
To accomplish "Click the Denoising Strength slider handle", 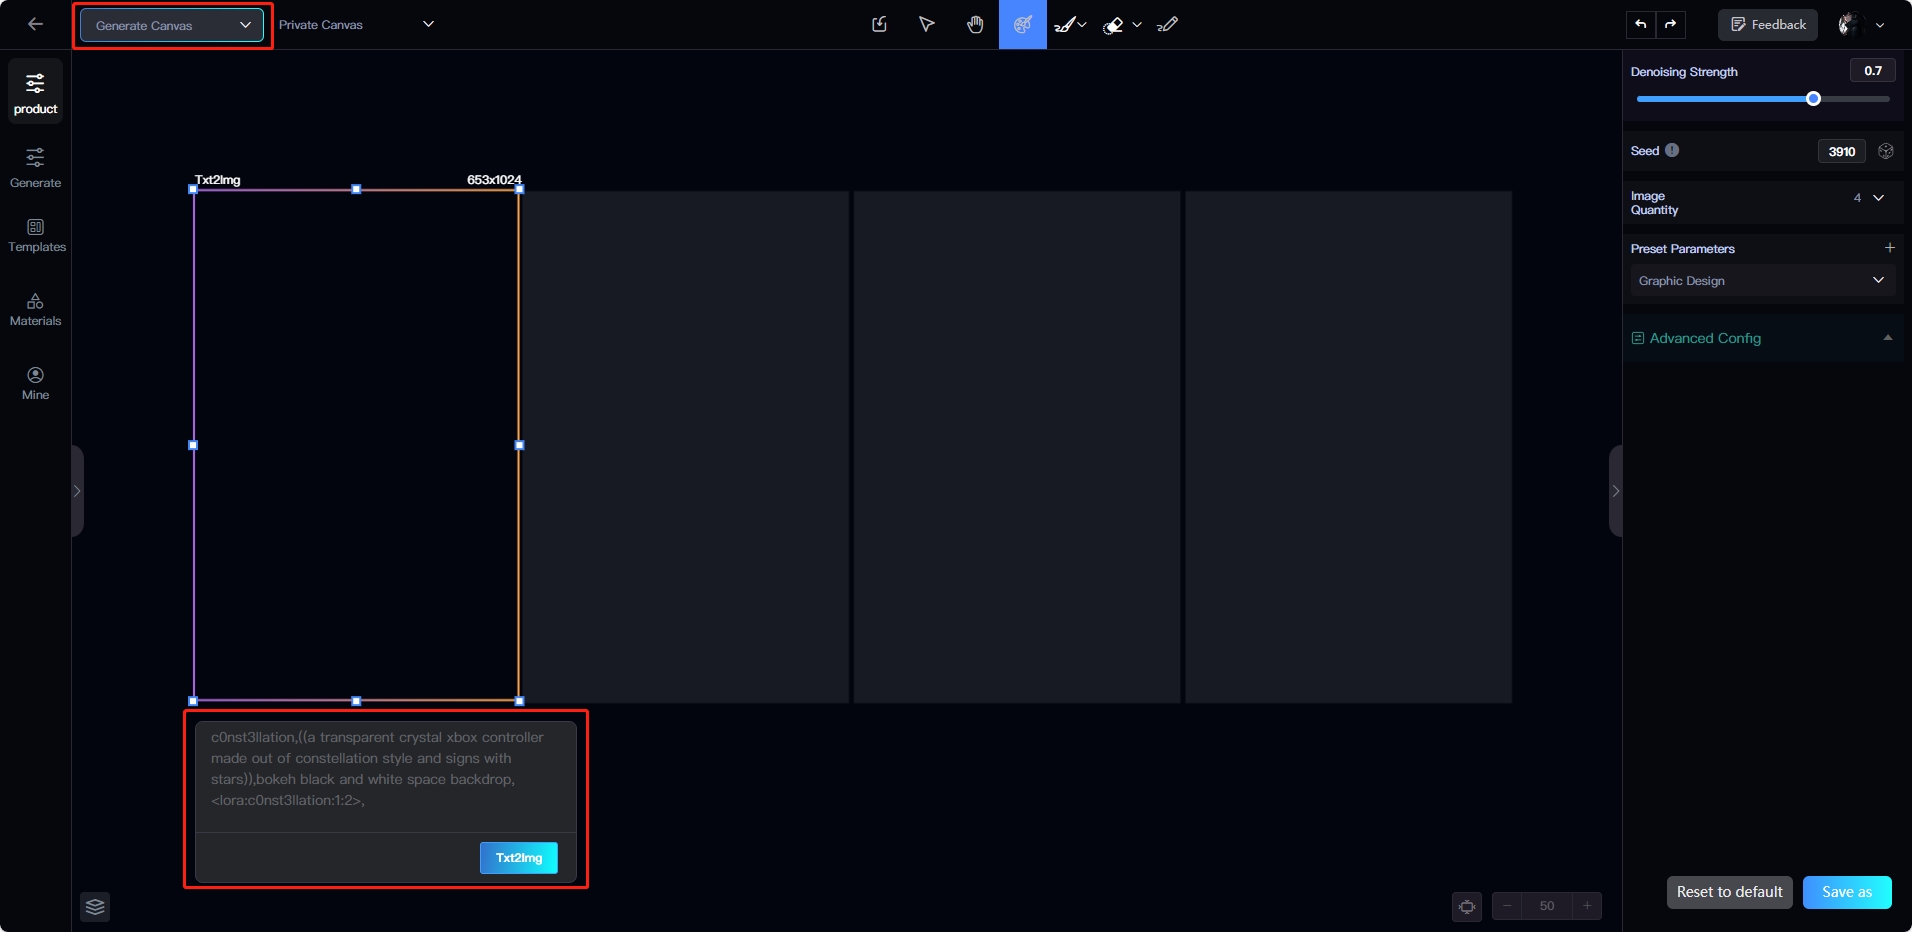I will click(1813, 99).
